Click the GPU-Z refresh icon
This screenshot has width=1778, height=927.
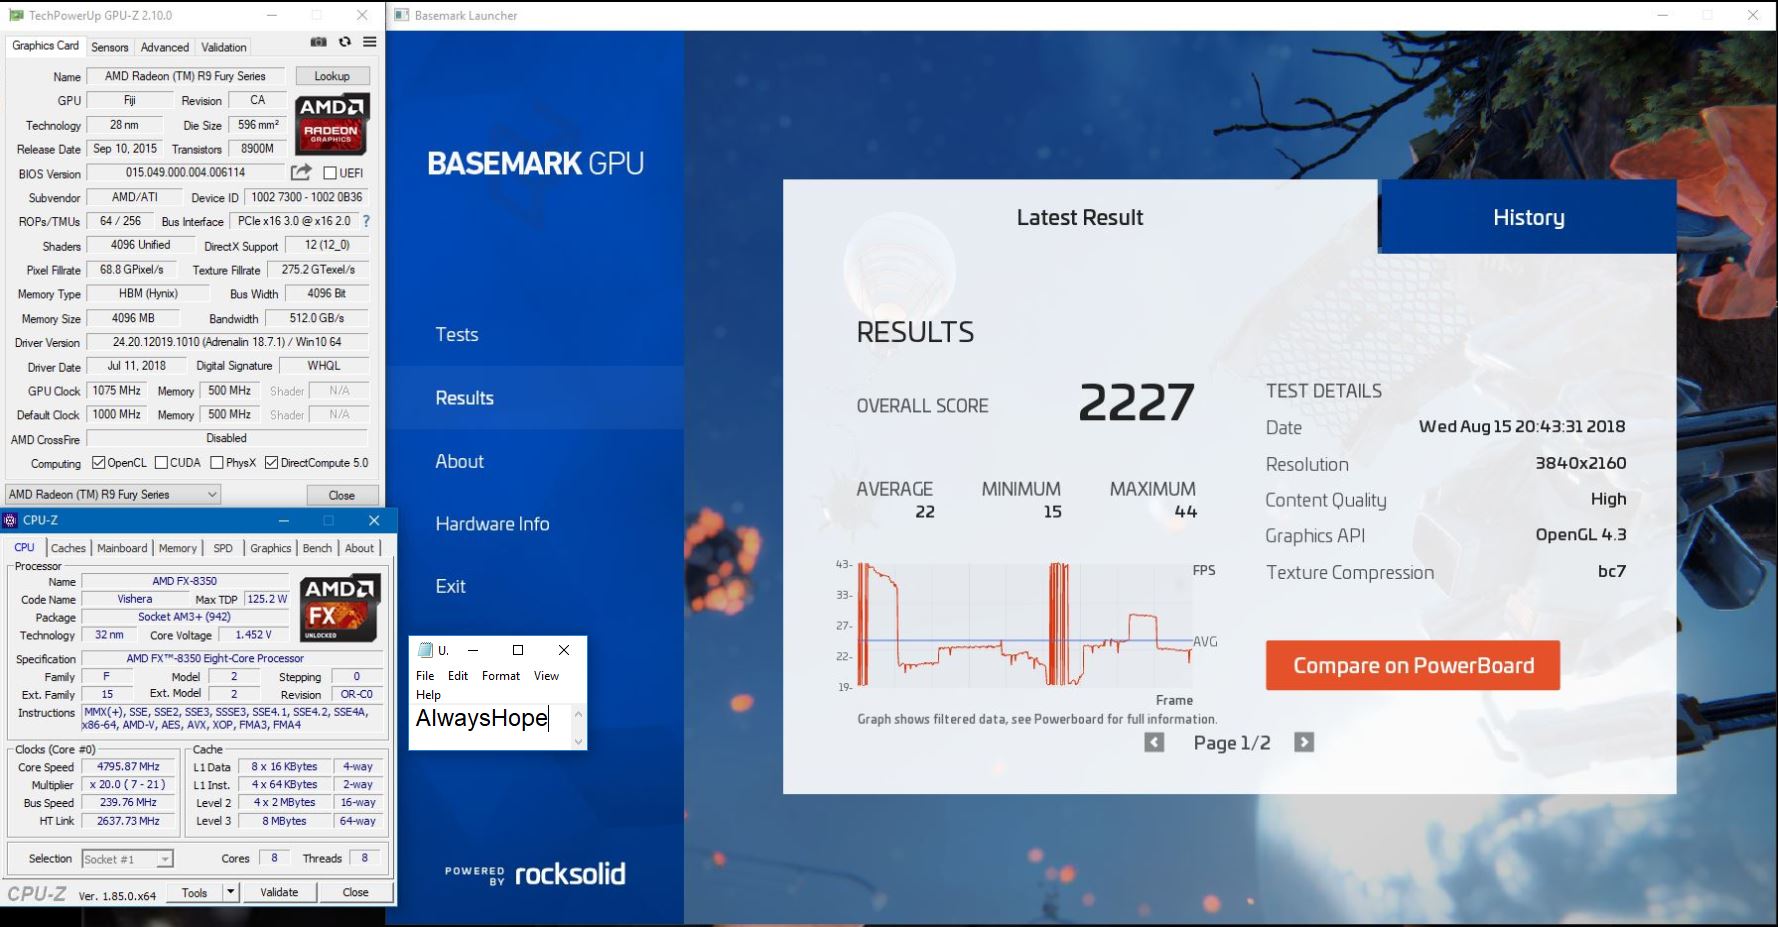(345, 42)
